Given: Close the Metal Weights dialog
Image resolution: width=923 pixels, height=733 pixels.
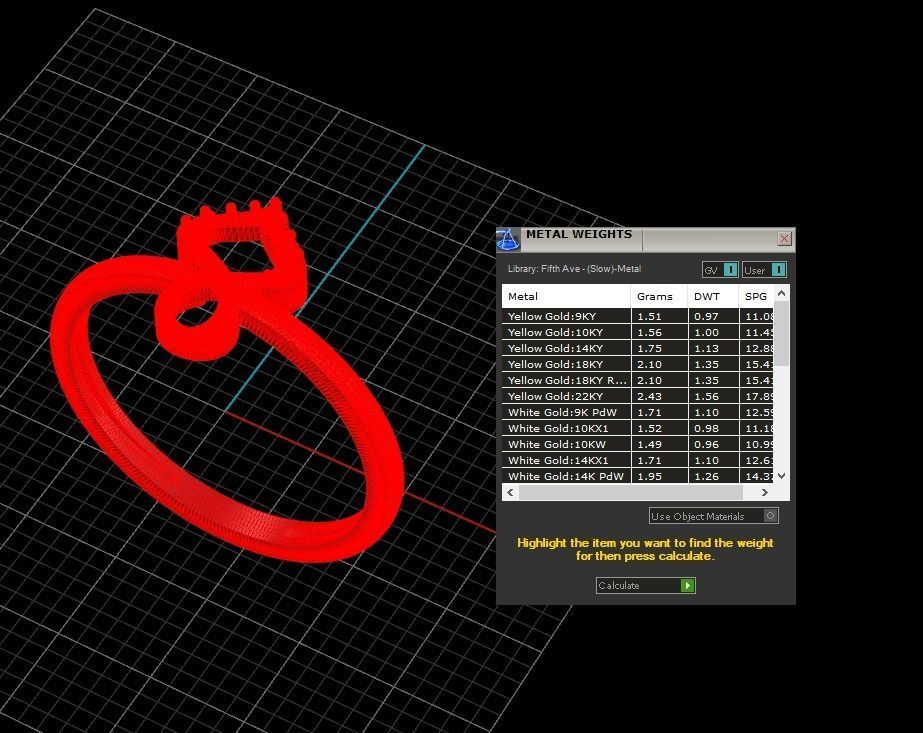Looking at the screenshot, I should click(784, 238).
